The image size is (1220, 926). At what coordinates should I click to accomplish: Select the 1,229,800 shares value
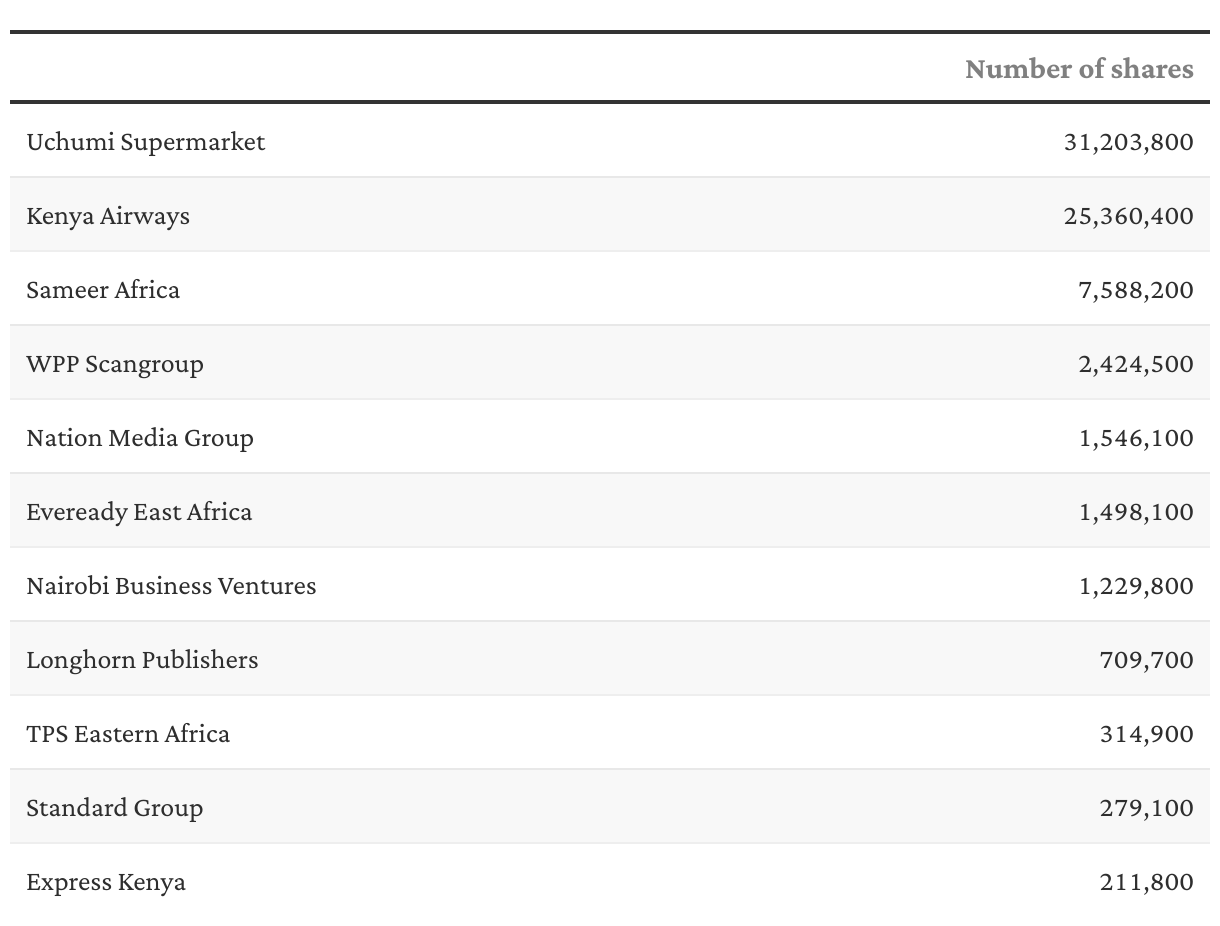[x=1135, y=585]
